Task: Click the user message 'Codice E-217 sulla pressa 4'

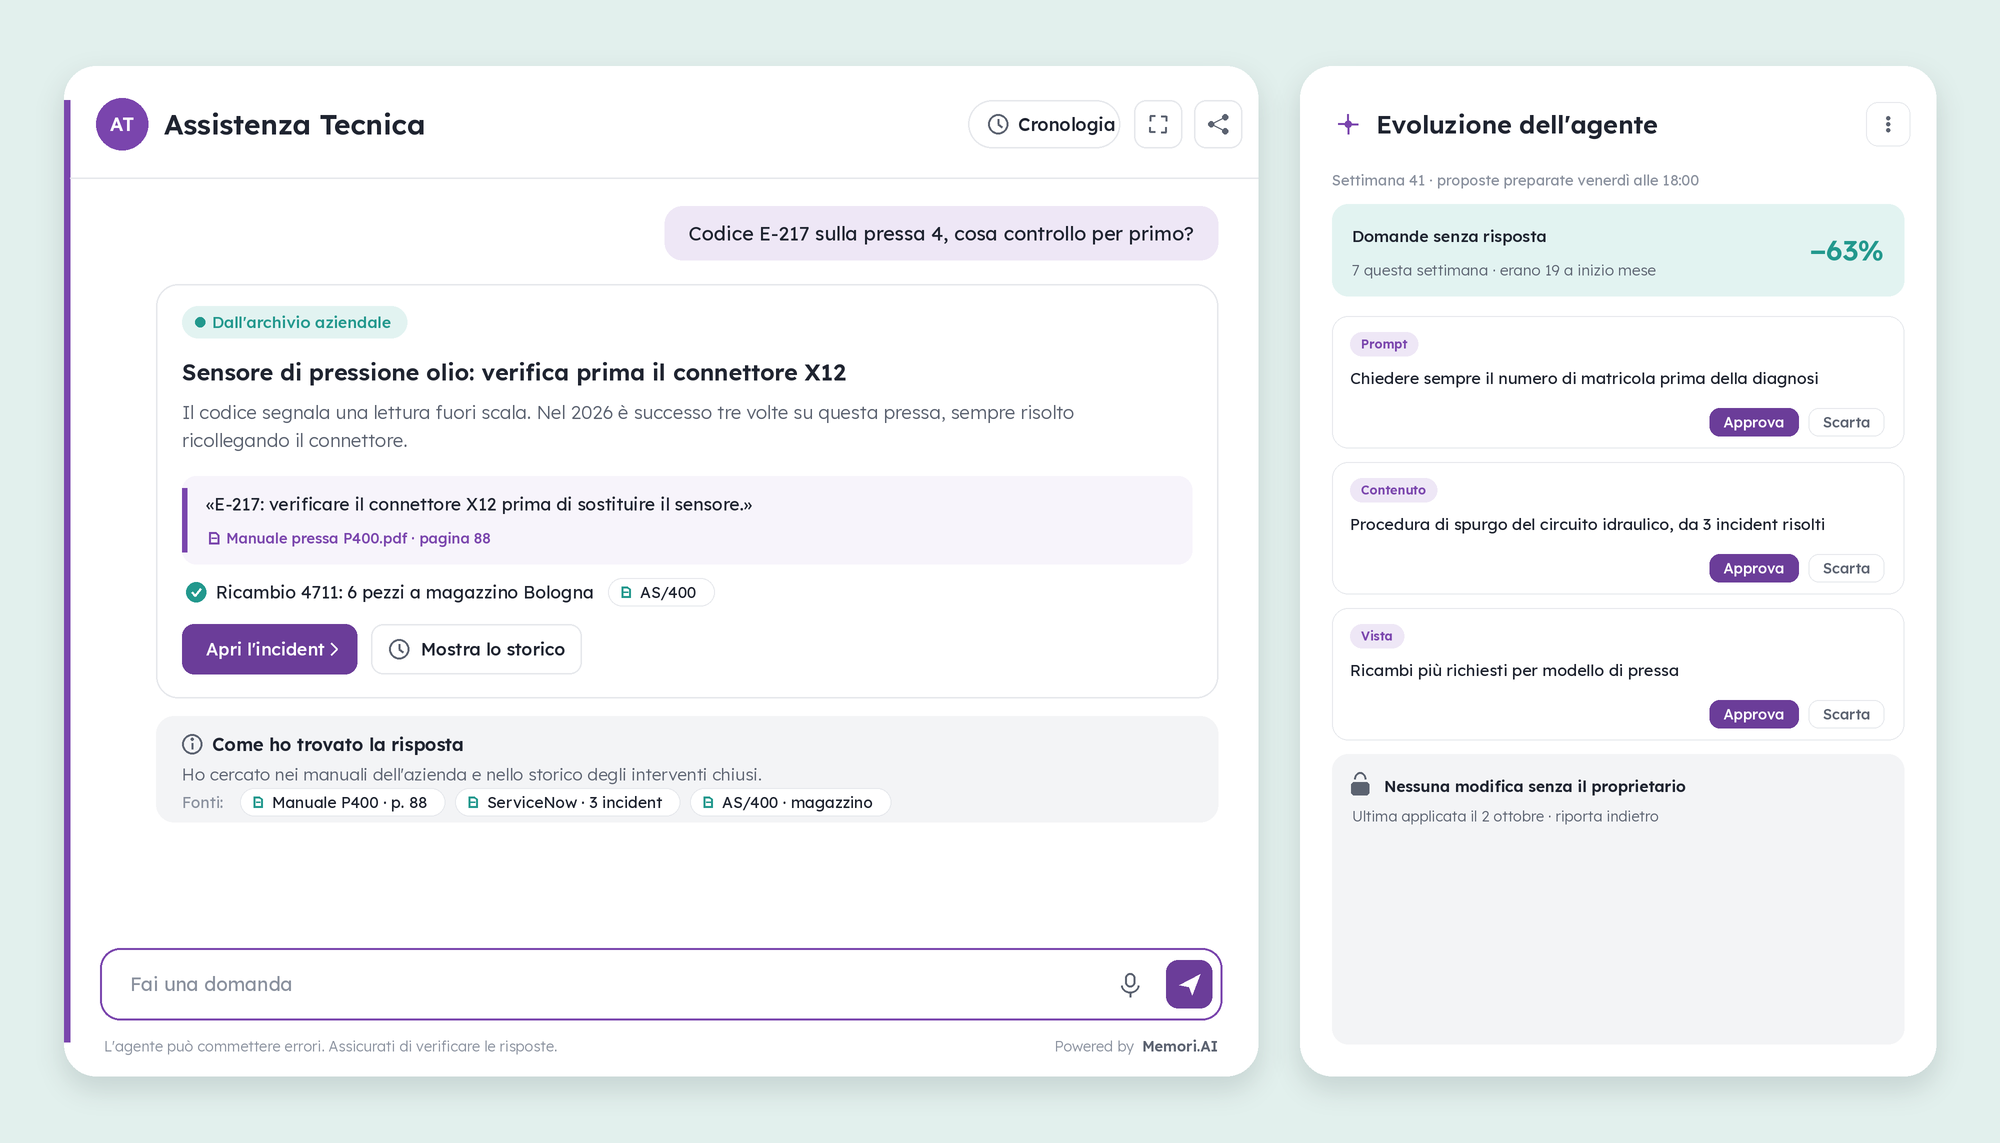Action: [941, 233]
